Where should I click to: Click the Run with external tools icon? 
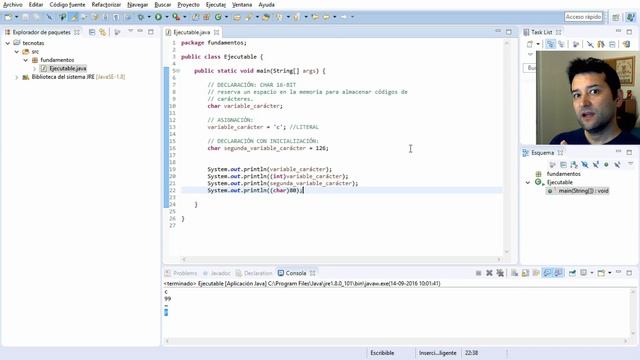[x=176, y=17]
